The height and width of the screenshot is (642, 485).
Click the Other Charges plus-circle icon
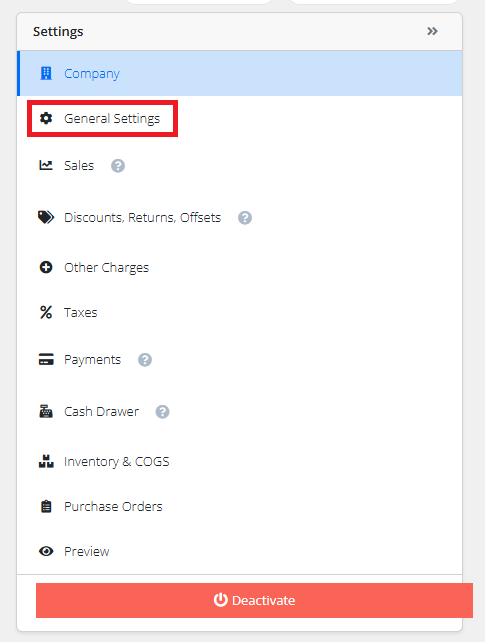coord(46,267)
